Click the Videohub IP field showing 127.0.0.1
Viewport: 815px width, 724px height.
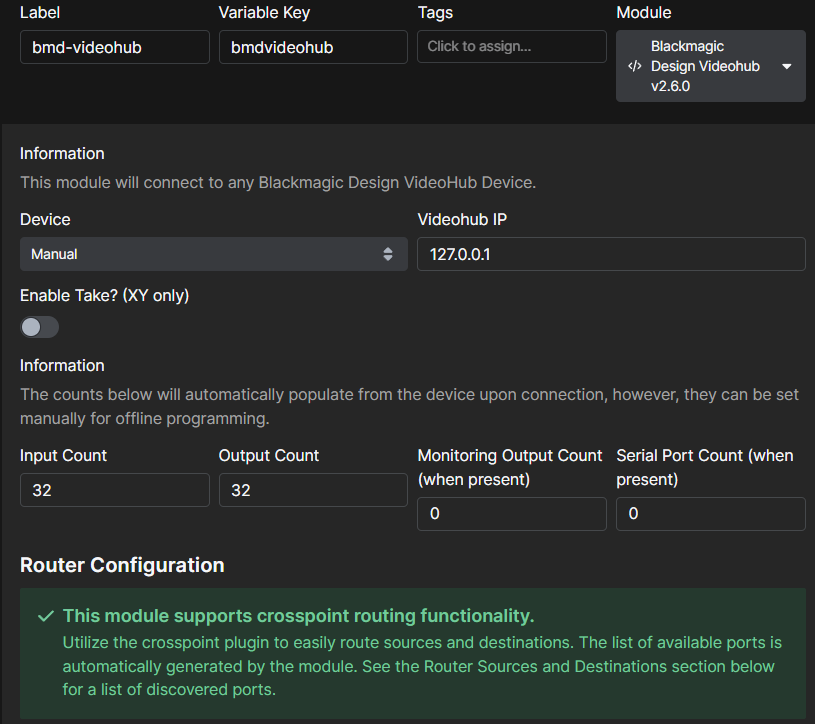[x=611, y=254]
